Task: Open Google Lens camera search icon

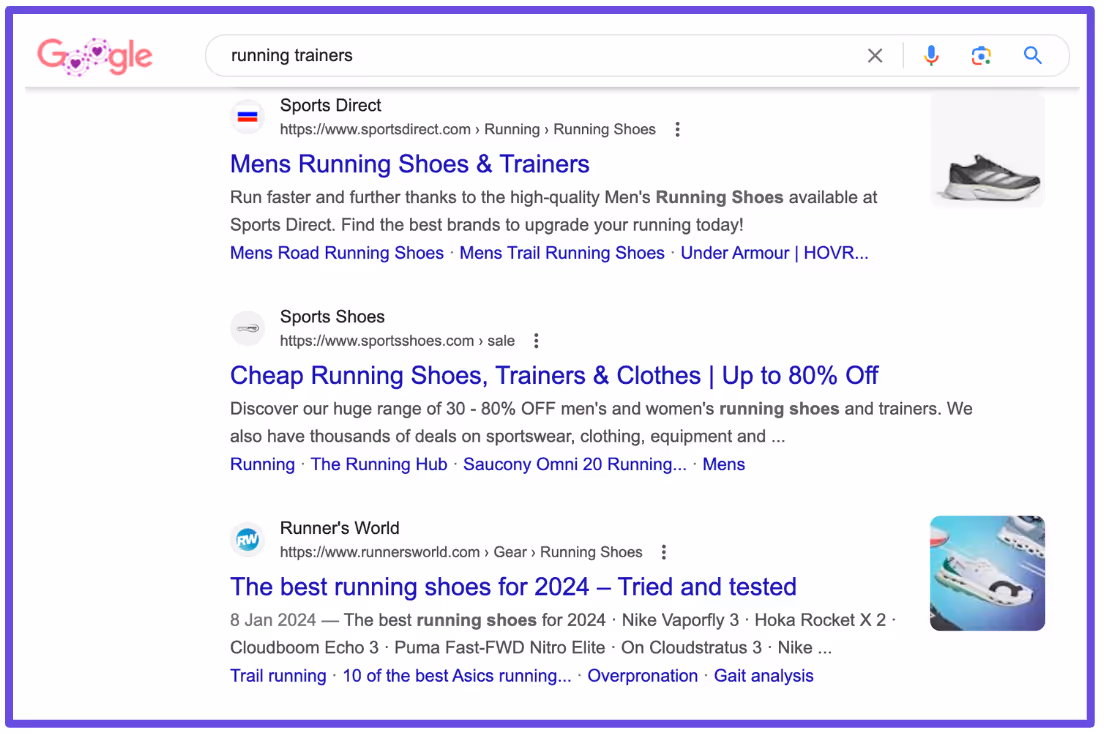Action: pyautogui.click(x=981, y=56)
